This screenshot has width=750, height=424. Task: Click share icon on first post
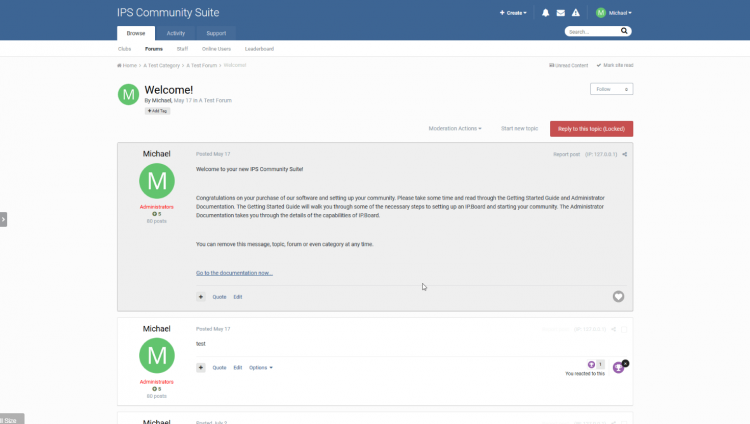[x=625, y=154]
